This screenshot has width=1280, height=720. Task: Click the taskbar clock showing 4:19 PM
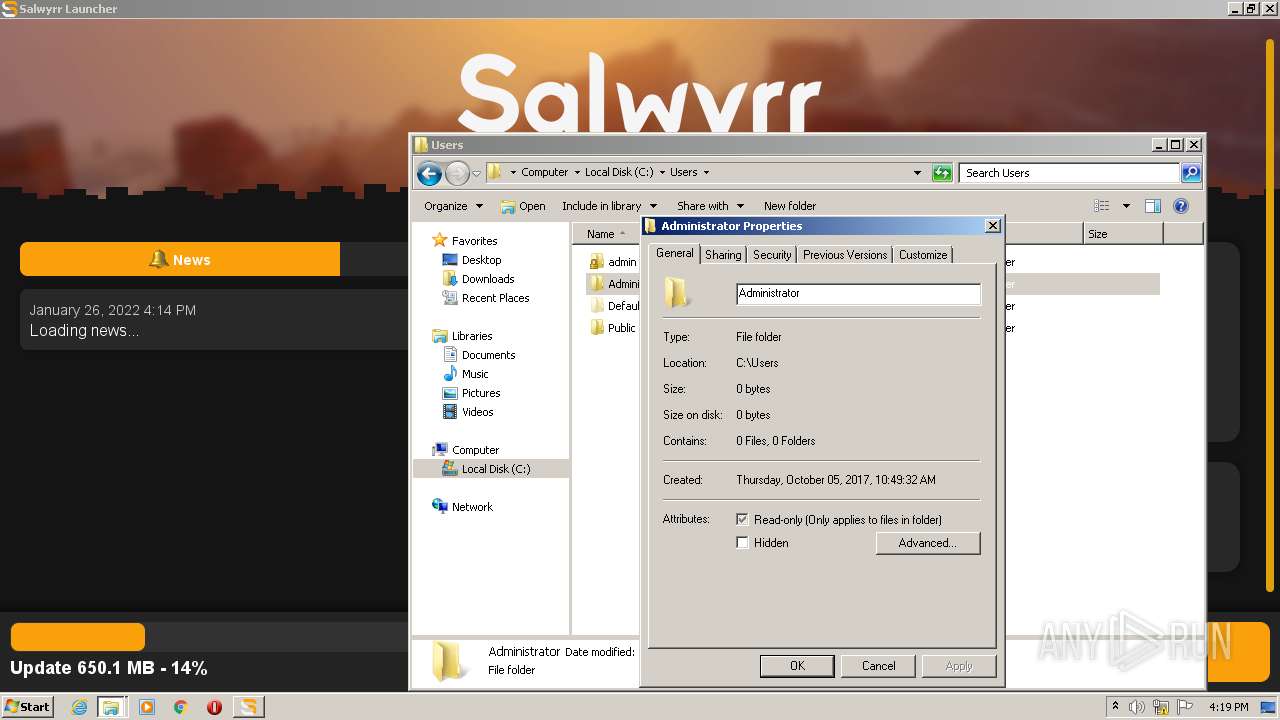[1228, 707]
